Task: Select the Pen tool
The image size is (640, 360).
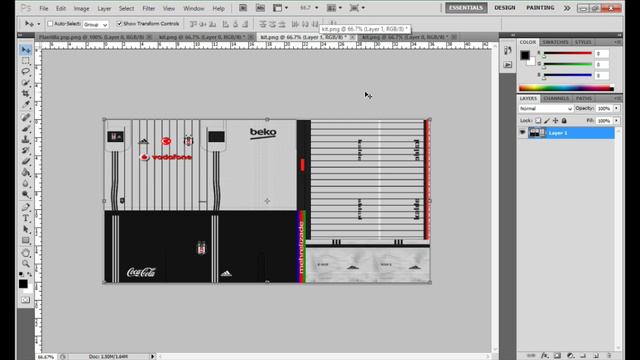Action: coord(26,207)
